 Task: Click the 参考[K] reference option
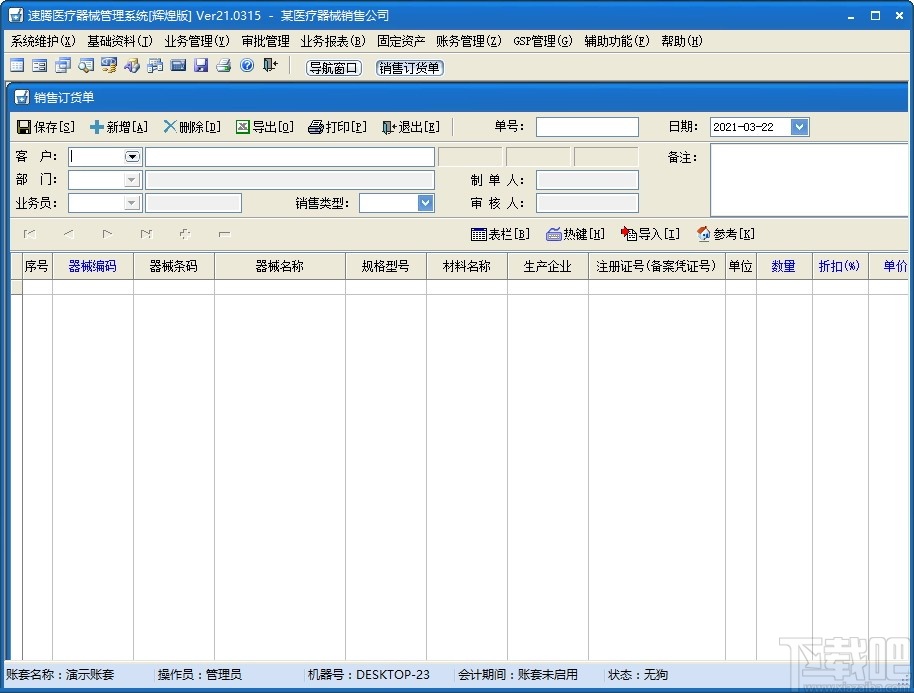[x=725, y=233]
